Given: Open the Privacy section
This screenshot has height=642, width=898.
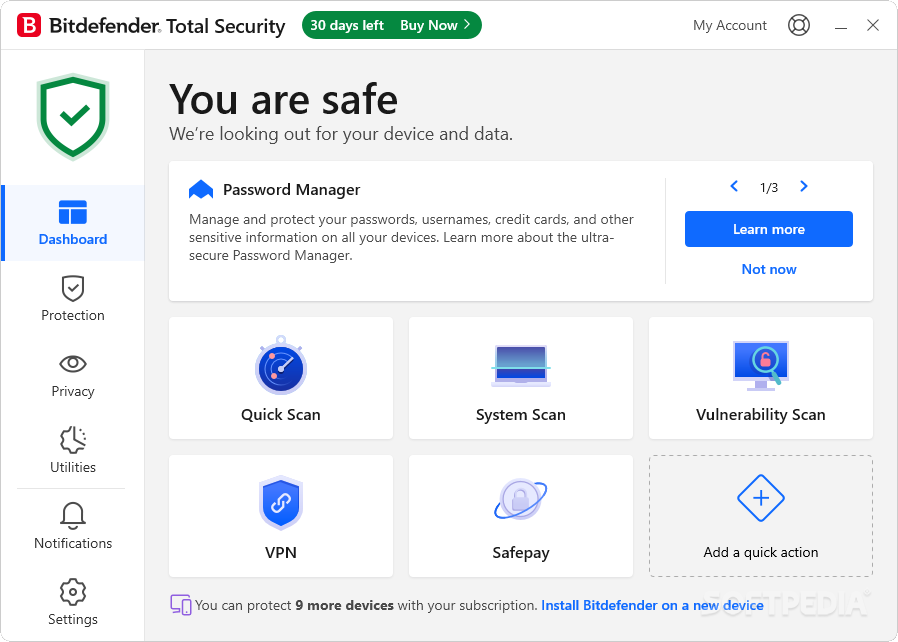Looking at the screenshot, I should pos(72,375).
